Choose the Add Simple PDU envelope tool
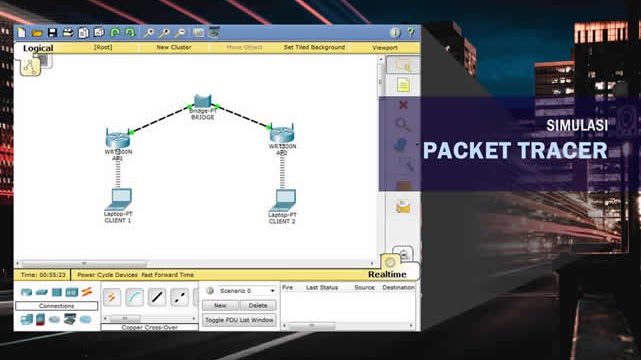The height and width of the screenshot is (360, 641). tap(403, 207)
